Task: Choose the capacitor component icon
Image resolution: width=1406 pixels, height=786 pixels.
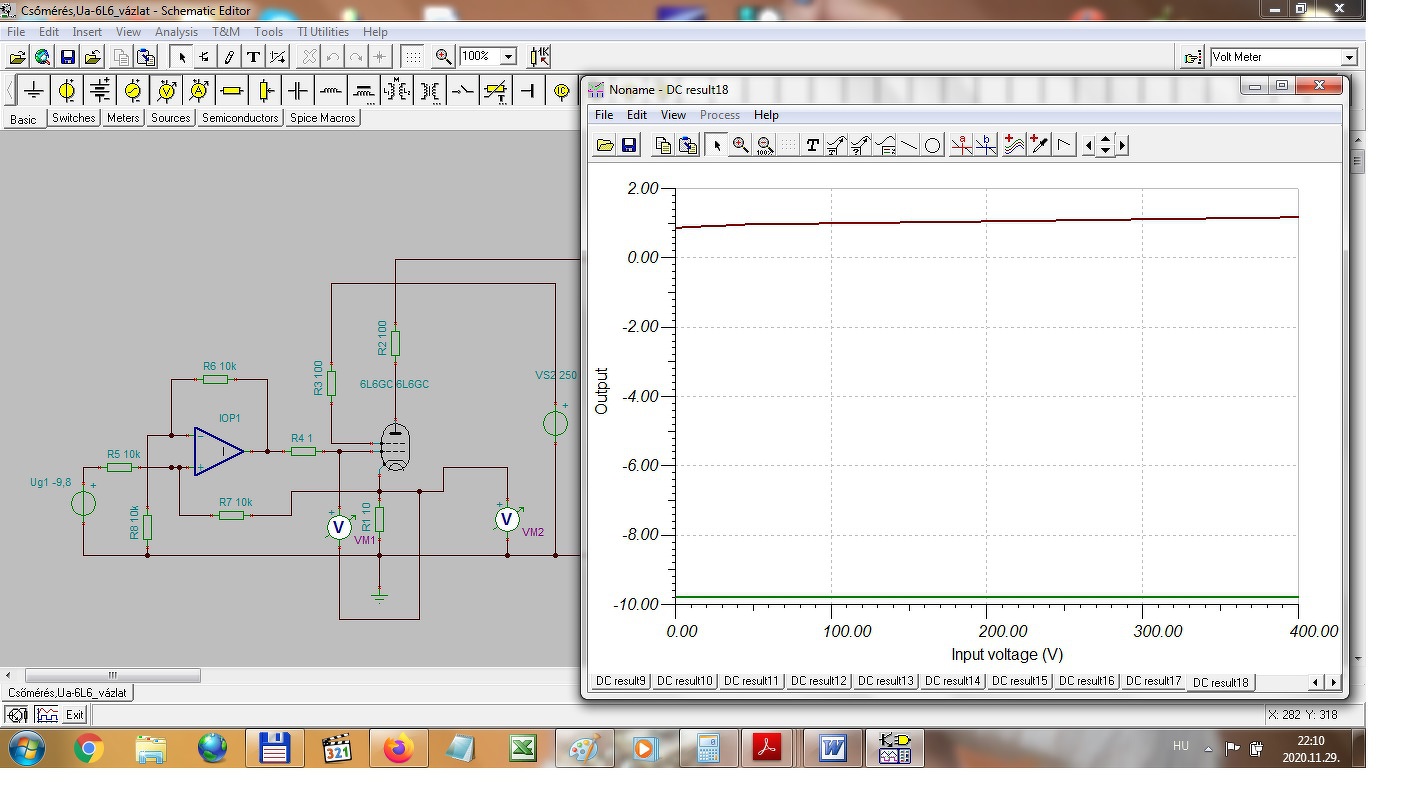Action: [x=298, y=91]
